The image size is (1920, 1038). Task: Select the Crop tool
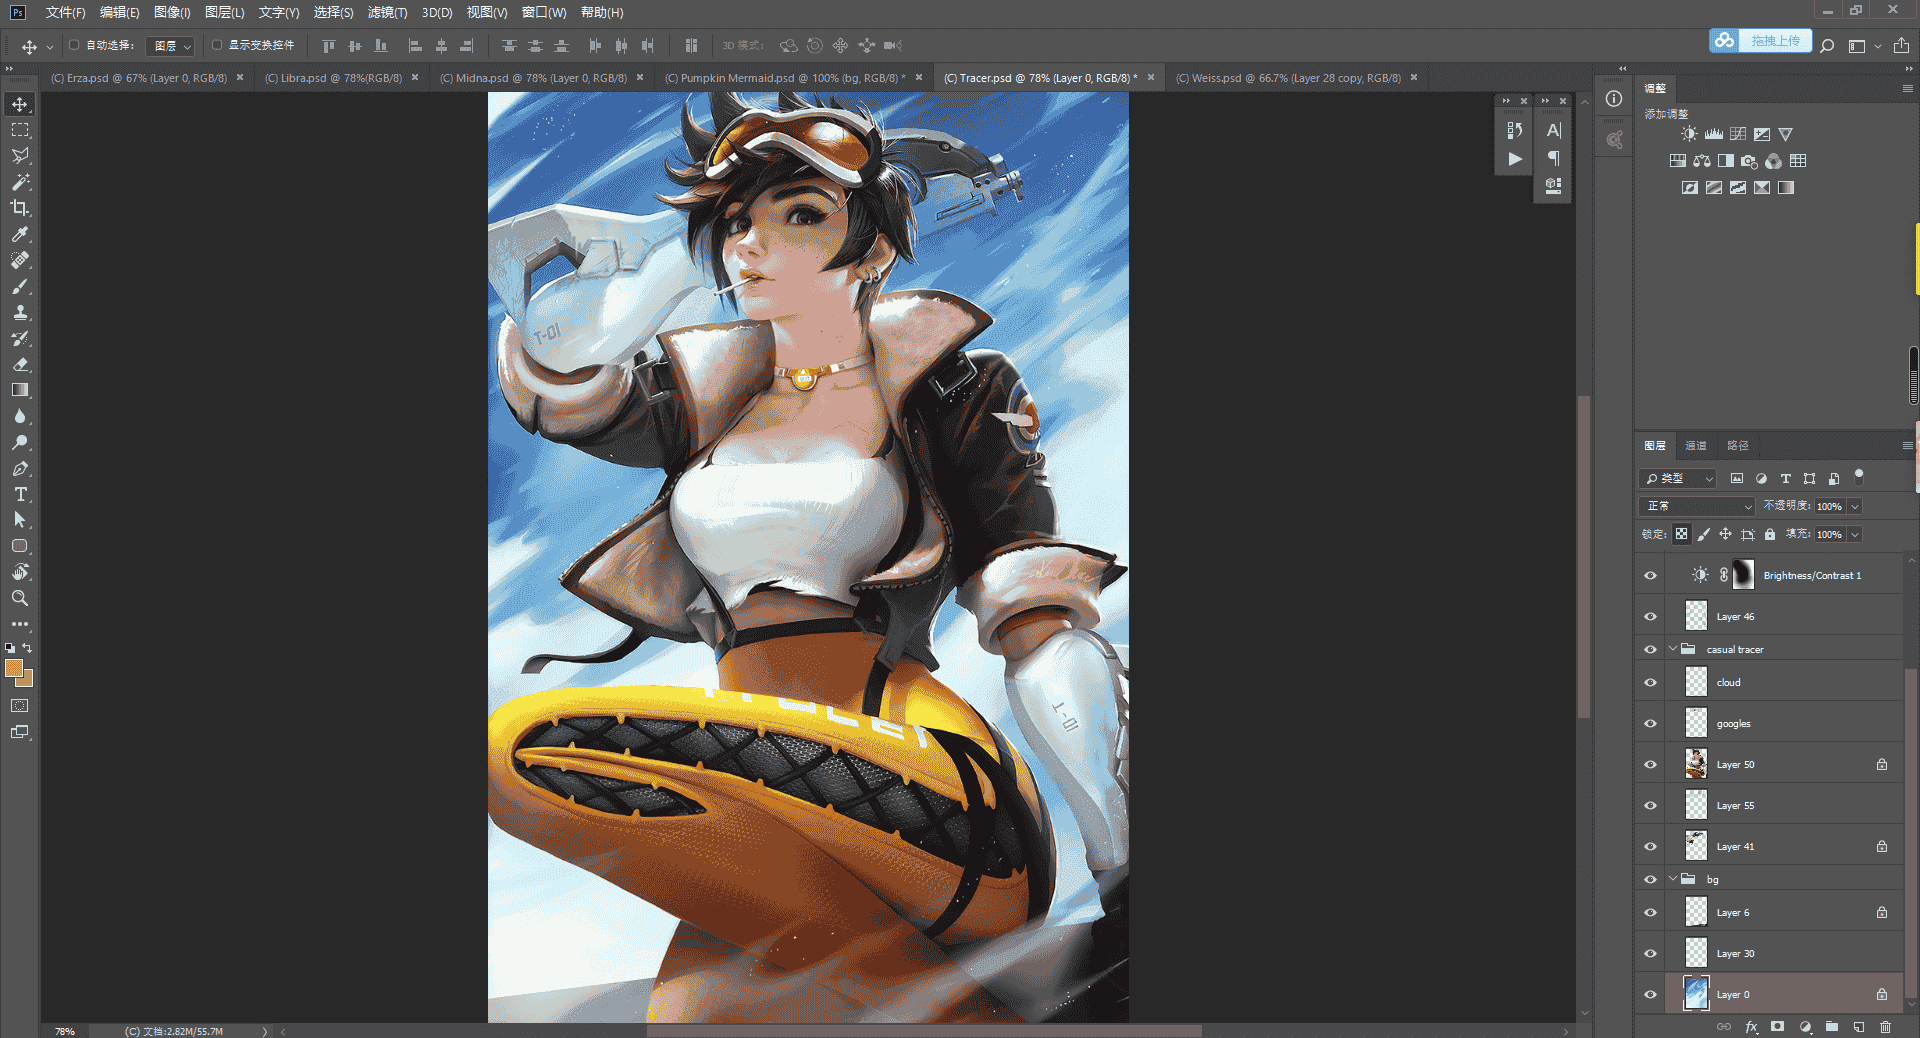pos(20,208)
